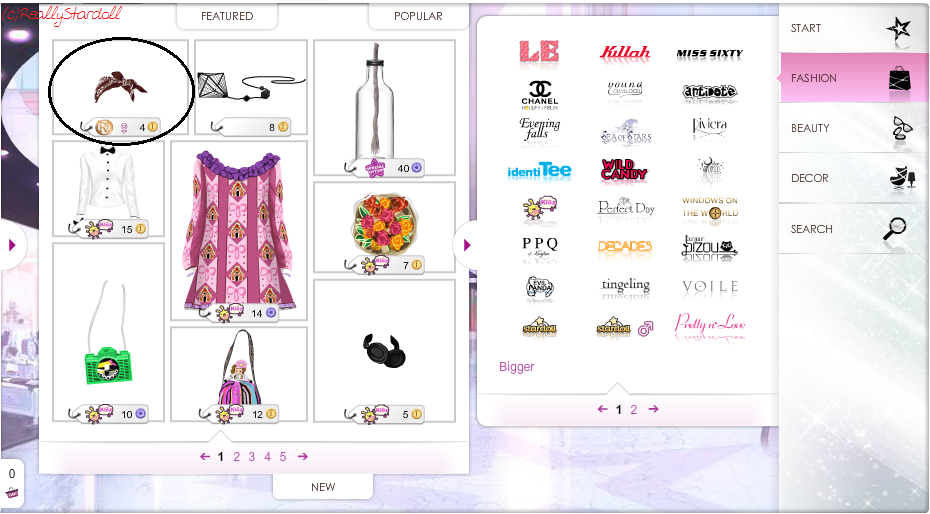Screen dimensions: 930x514
Task: Open the identiTee brand store
Action: click(539, 171)
